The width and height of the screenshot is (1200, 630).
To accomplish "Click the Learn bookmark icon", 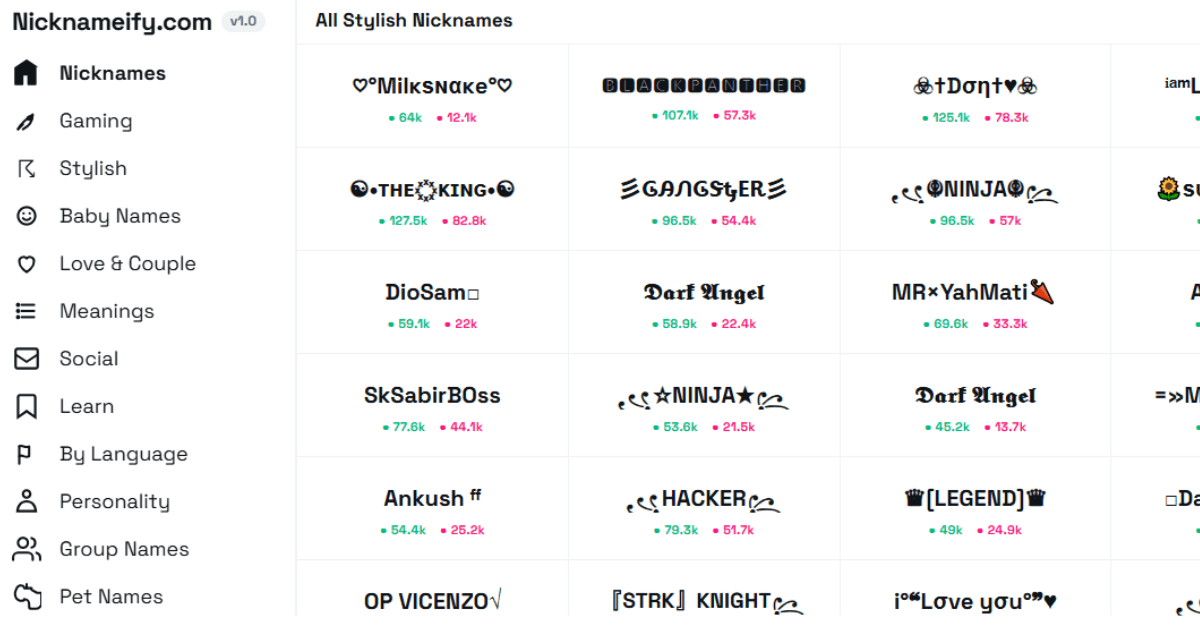I will [26, 406].
